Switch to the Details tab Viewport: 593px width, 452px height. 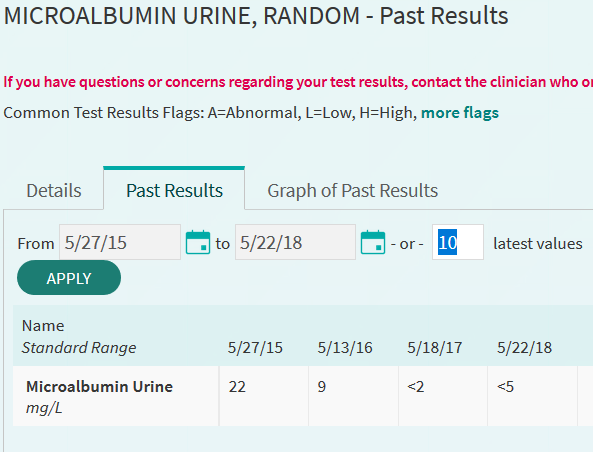[54, 190]
